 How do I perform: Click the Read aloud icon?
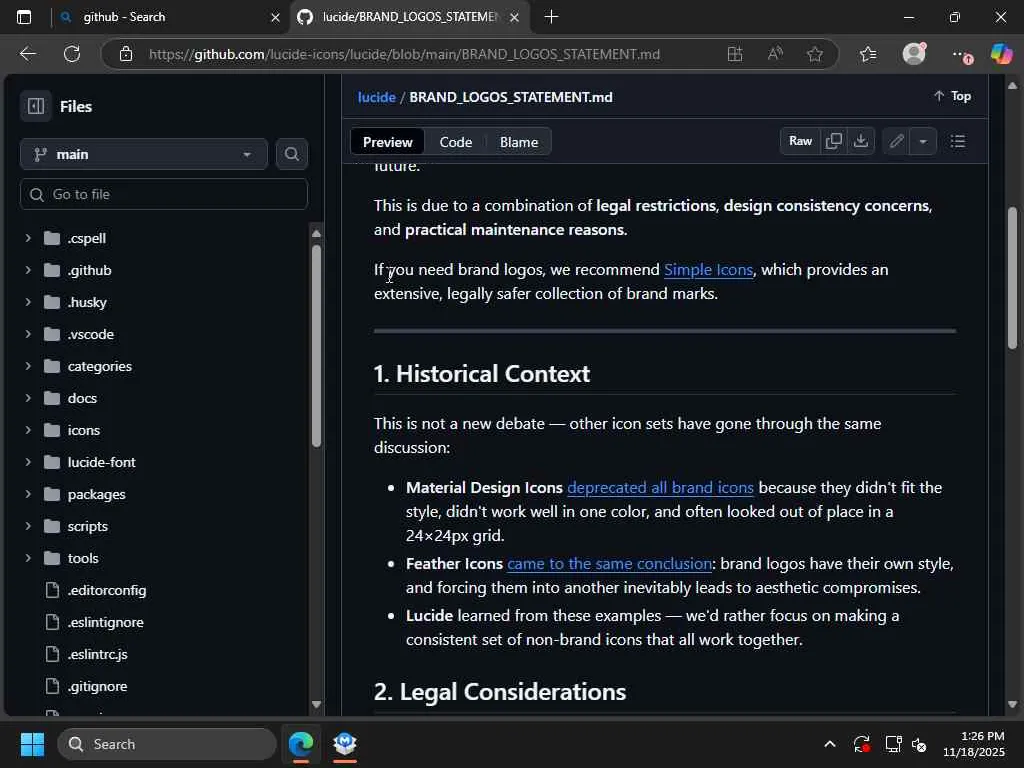[775, 54]
